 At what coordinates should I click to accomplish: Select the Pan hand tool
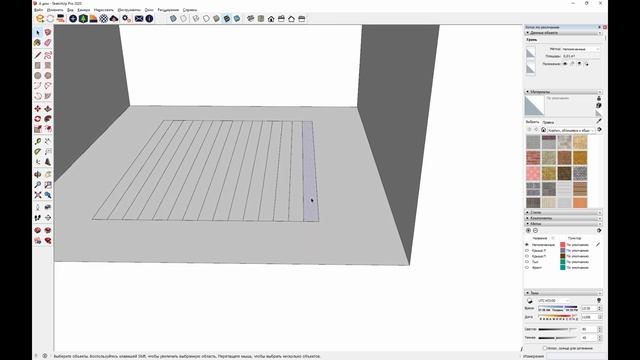(x=48, y=175)
